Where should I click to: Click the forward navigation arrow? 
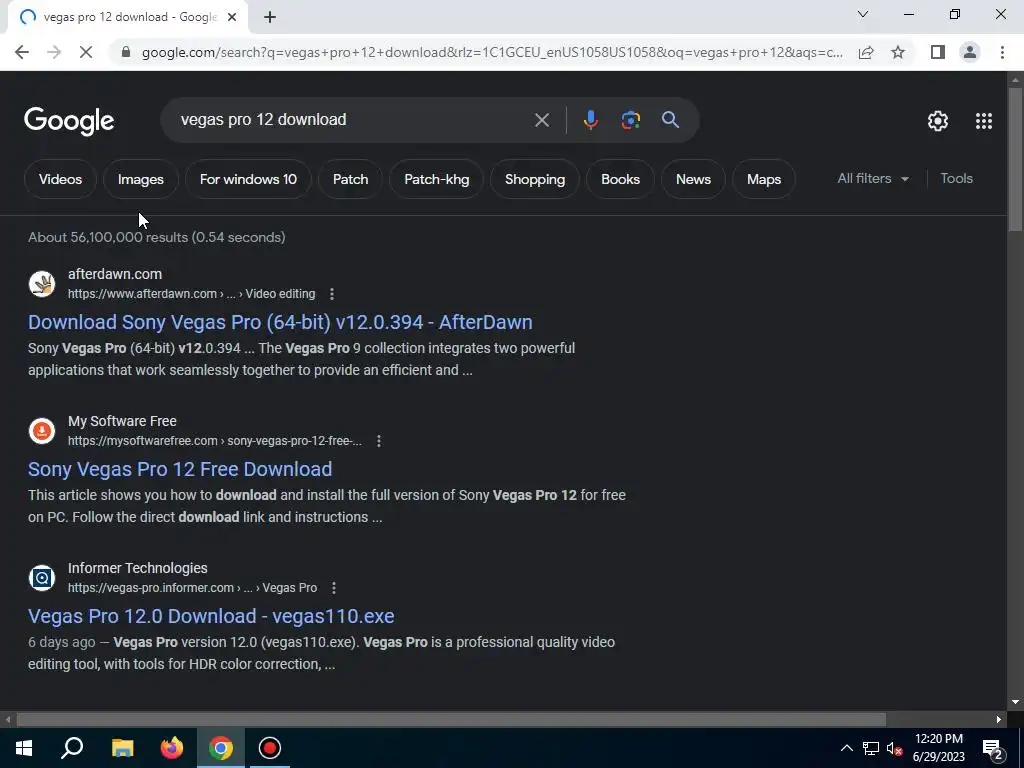(54, 52)
